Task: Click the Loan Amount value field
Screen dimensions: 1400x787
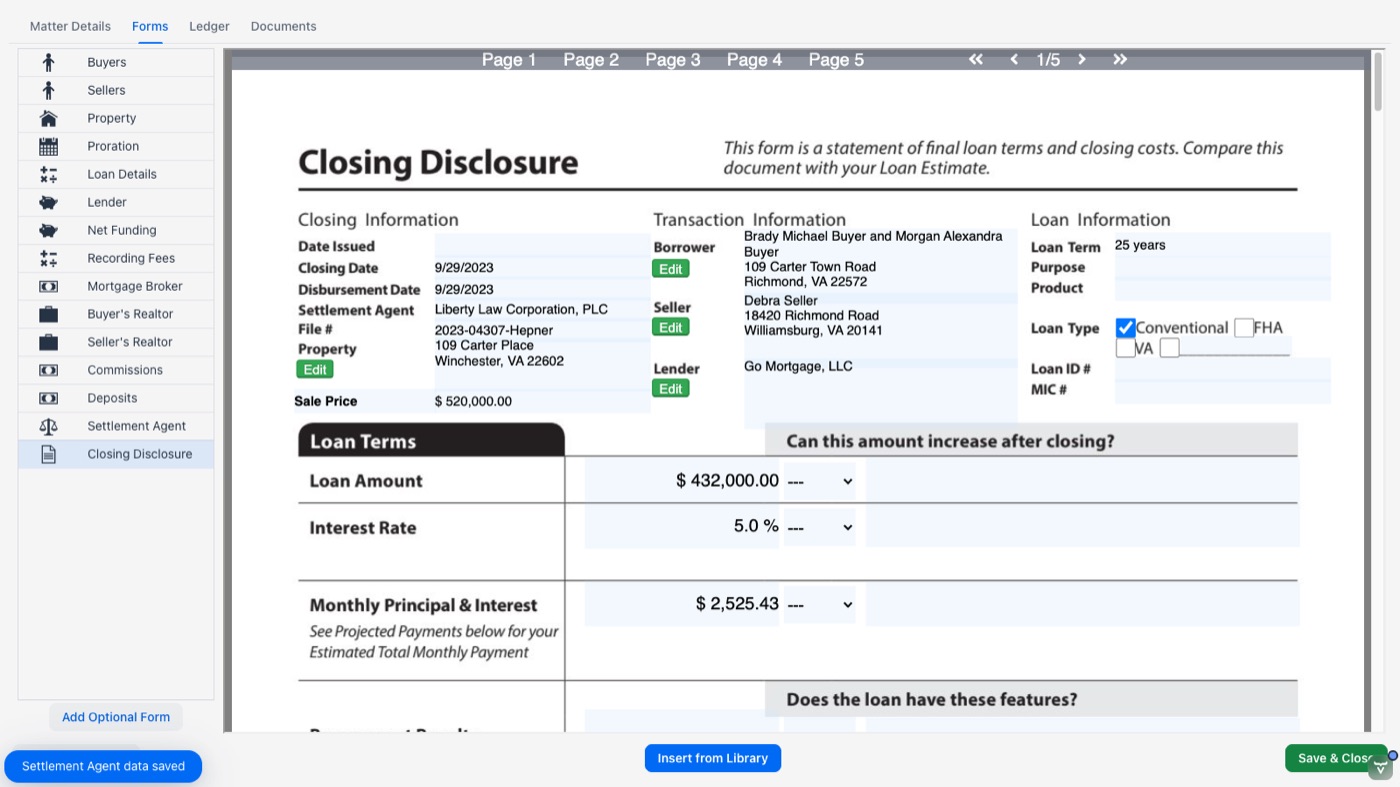Action: 683,481
